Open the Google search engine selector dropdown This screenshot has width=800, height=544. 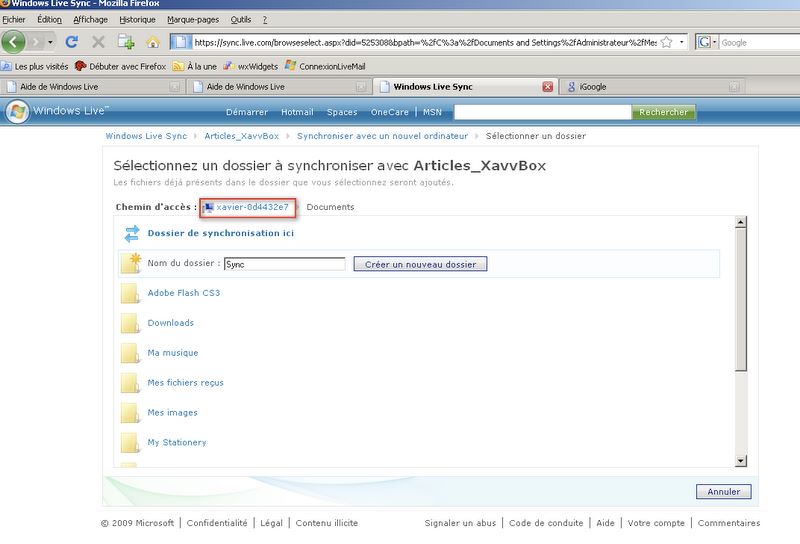[707, 42]
